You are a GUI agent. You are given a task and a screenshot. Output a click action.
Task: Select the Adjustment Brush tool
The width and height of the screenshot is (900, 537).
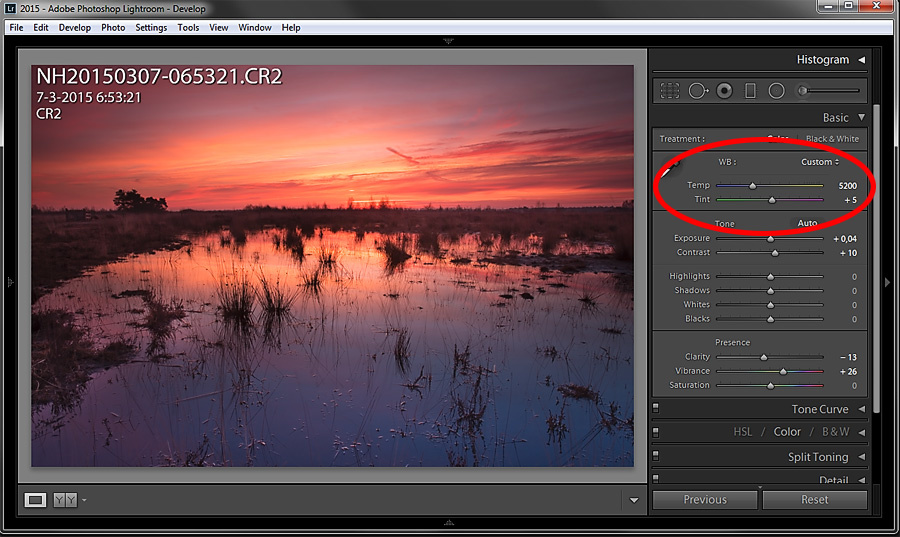click(829, 91)
